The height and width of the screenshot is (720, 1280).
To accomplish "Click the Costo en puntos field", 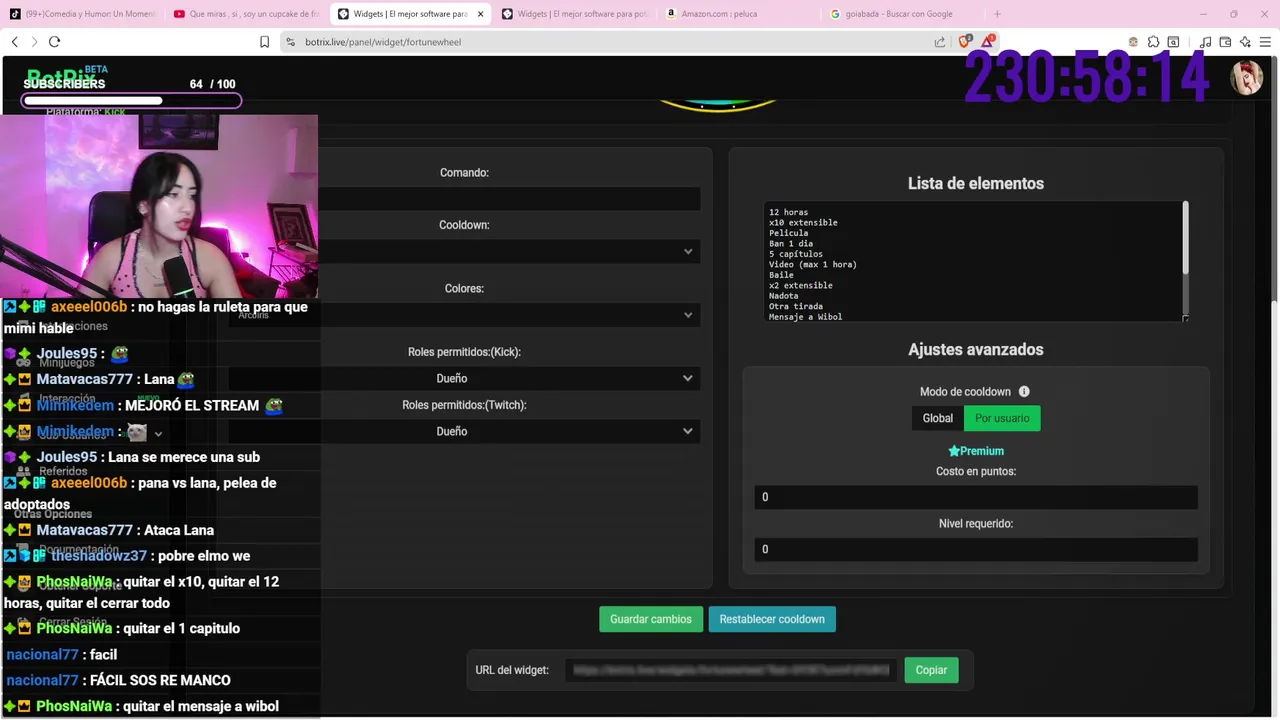I will pyautogui.click(x=976, y=497).
